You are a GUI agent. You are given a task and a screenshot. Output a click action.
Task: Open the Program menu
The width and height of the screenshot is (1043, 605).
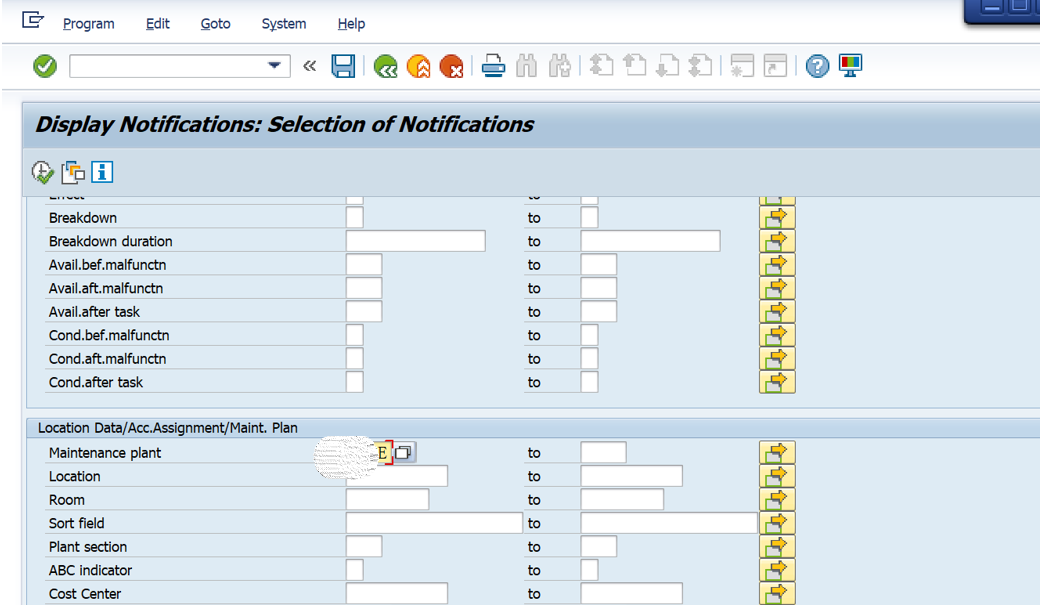(88, 23)
